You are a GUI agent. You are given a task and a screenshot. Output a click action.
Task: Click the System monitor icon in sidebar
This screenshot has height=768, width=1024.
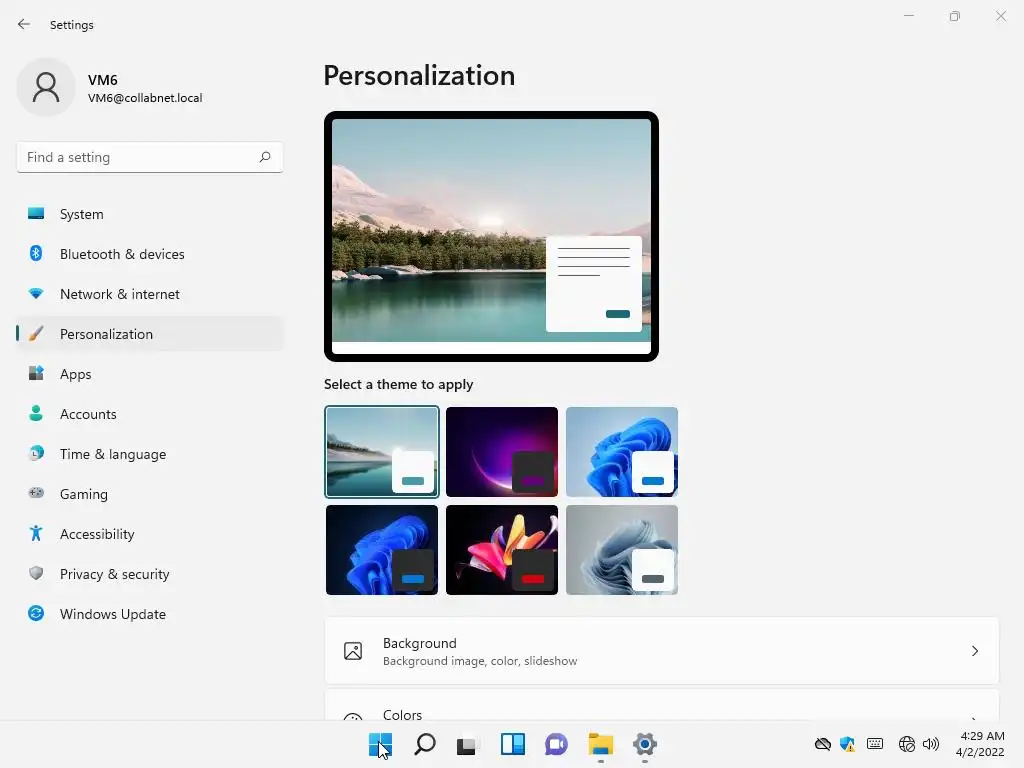(x=36, y=214)
